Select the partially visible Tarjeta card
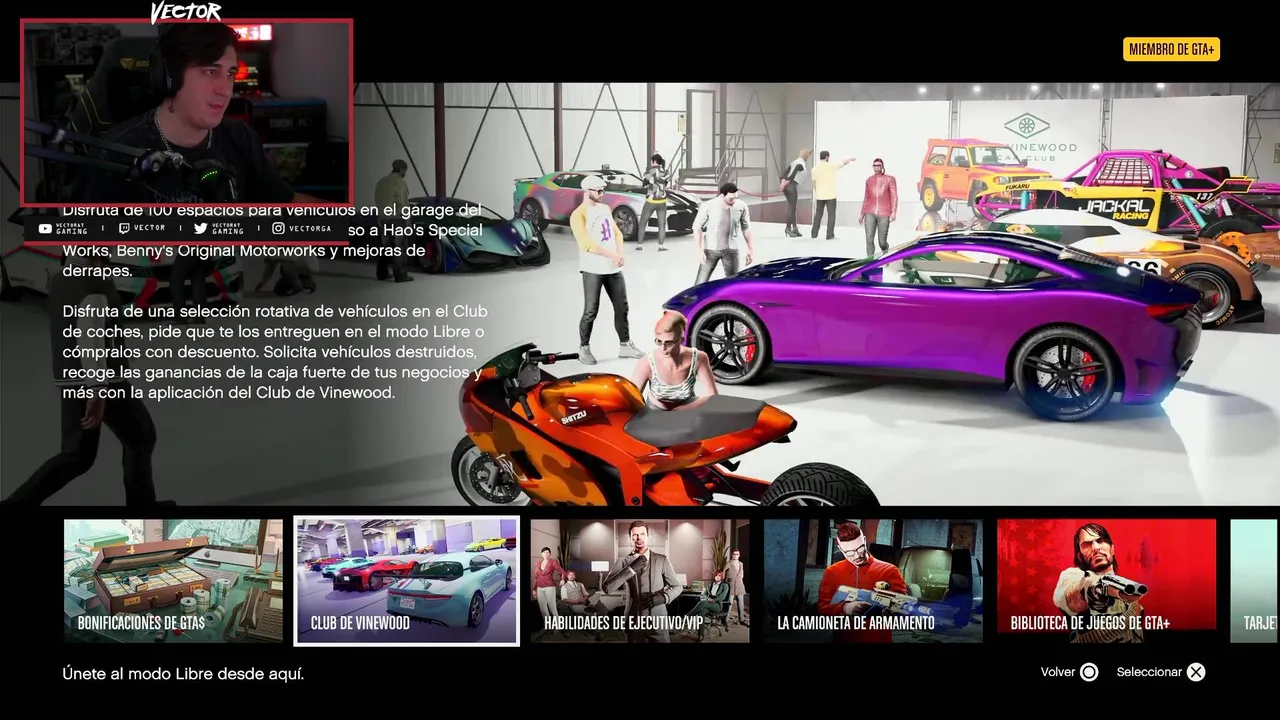This screenshot has width=1280, height=720. click(1255, 581)
